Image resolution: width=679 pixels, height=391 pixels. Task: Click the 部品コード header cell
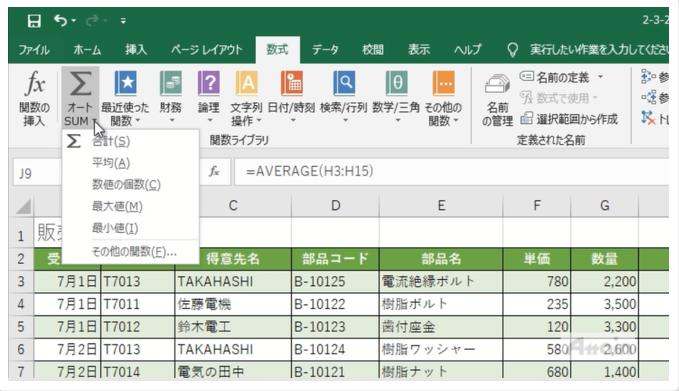pyautogui.click(x=336, y=259)
